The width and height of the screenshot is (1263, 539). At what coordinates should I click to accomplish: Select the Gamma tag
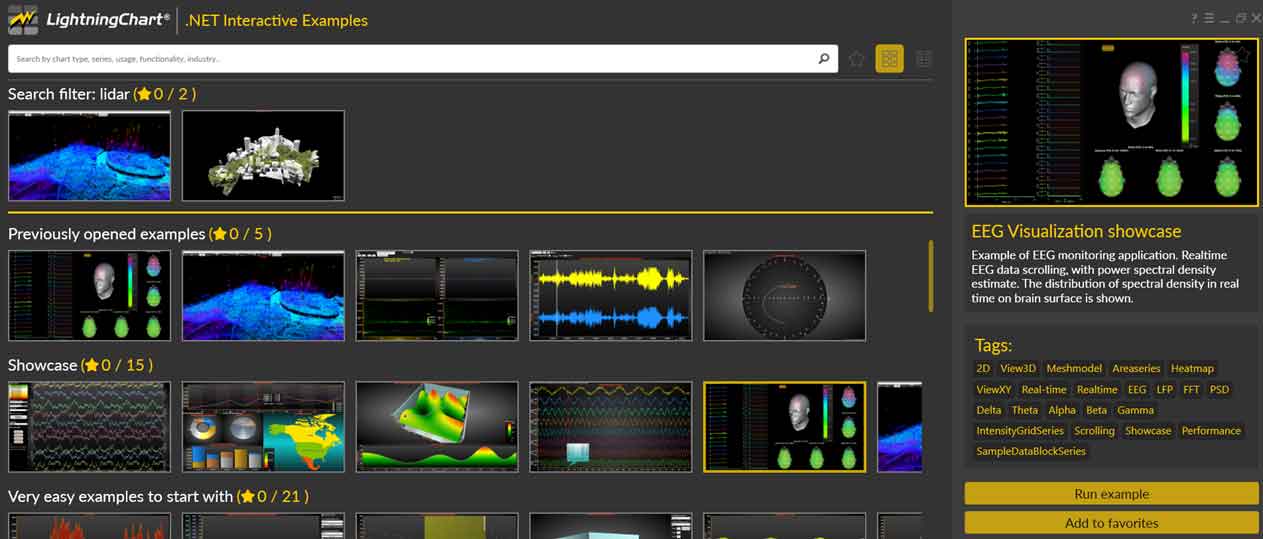click(x=1135, y=410)
